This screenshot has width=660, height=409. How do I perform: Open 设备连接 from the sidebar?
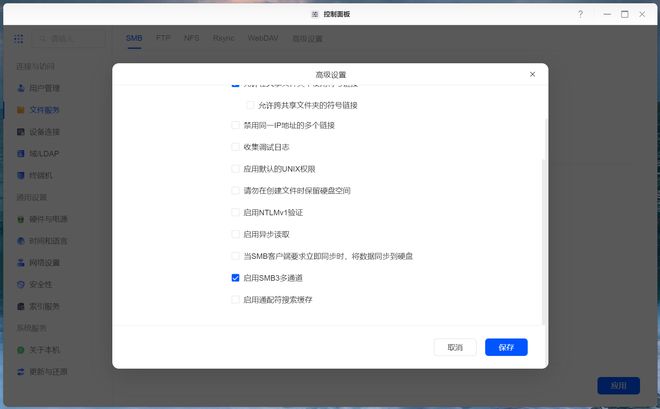click(44, 132)
